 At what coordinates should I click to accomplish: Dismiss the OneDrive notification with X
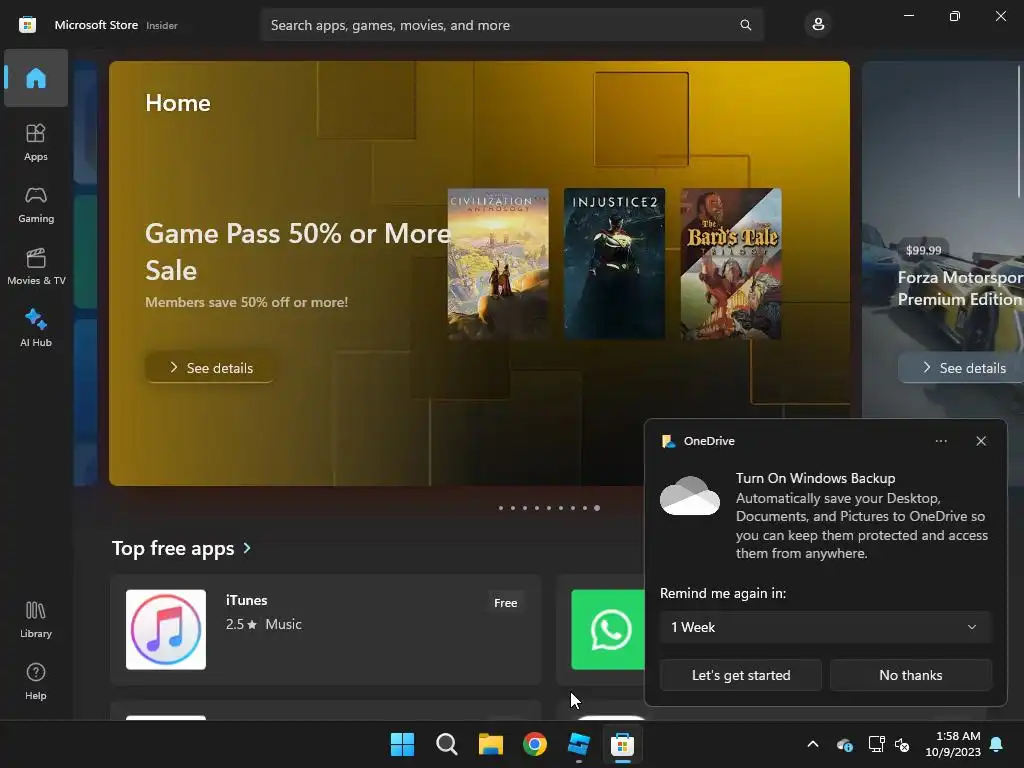pos(981,441)
